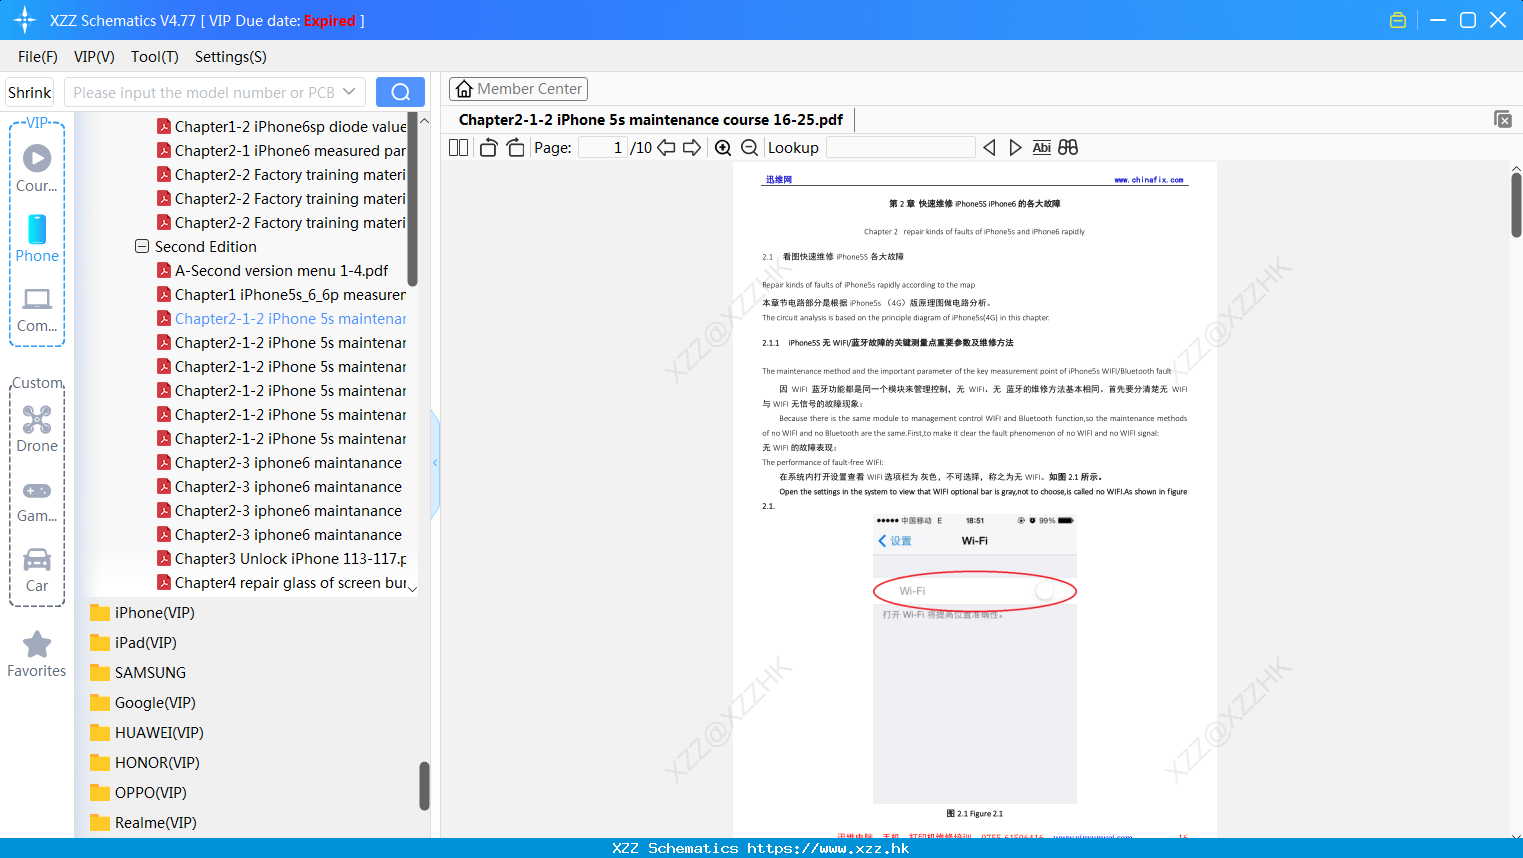
Task: Open the Tool(T) menu
Action: pyautogui.click(x=155, y=57)
